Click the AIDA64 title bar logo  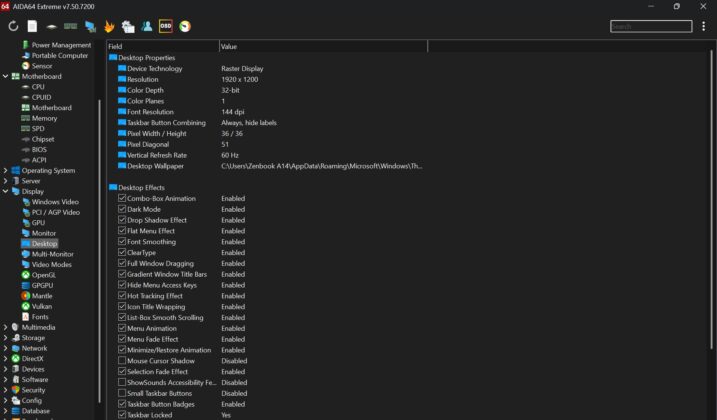5,6
